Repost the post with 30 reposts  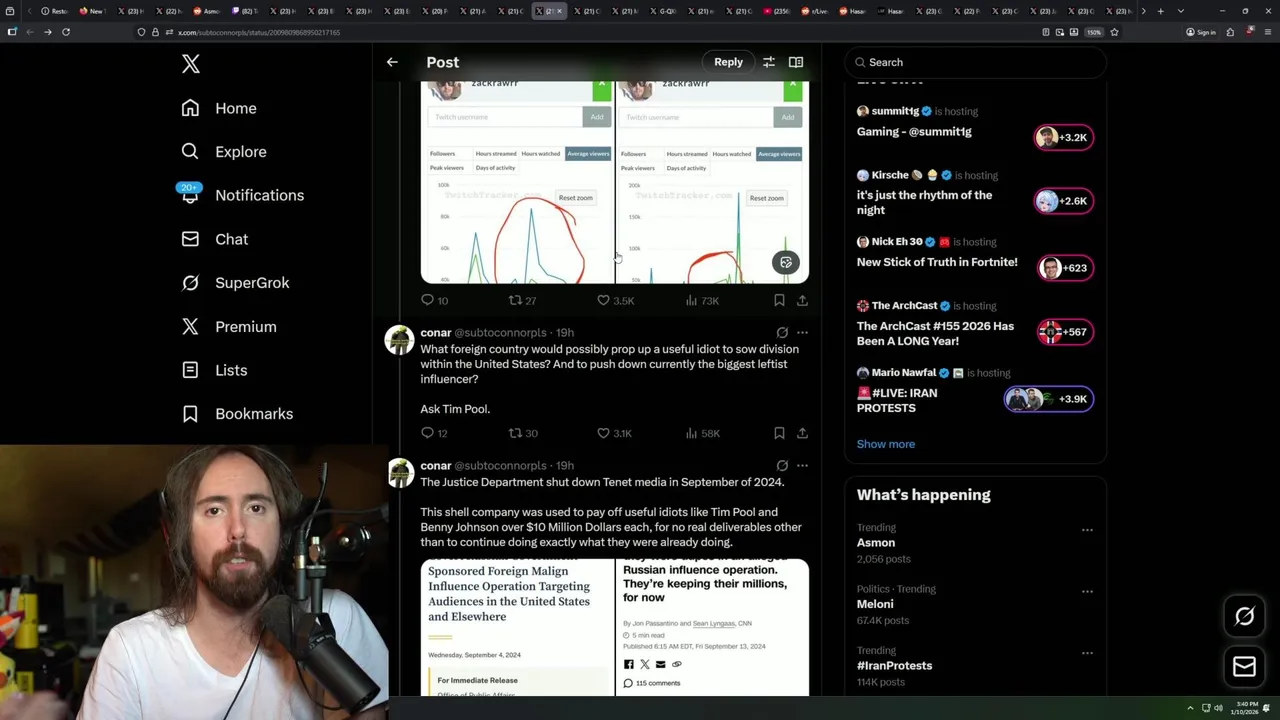click(x=523, y=433)
